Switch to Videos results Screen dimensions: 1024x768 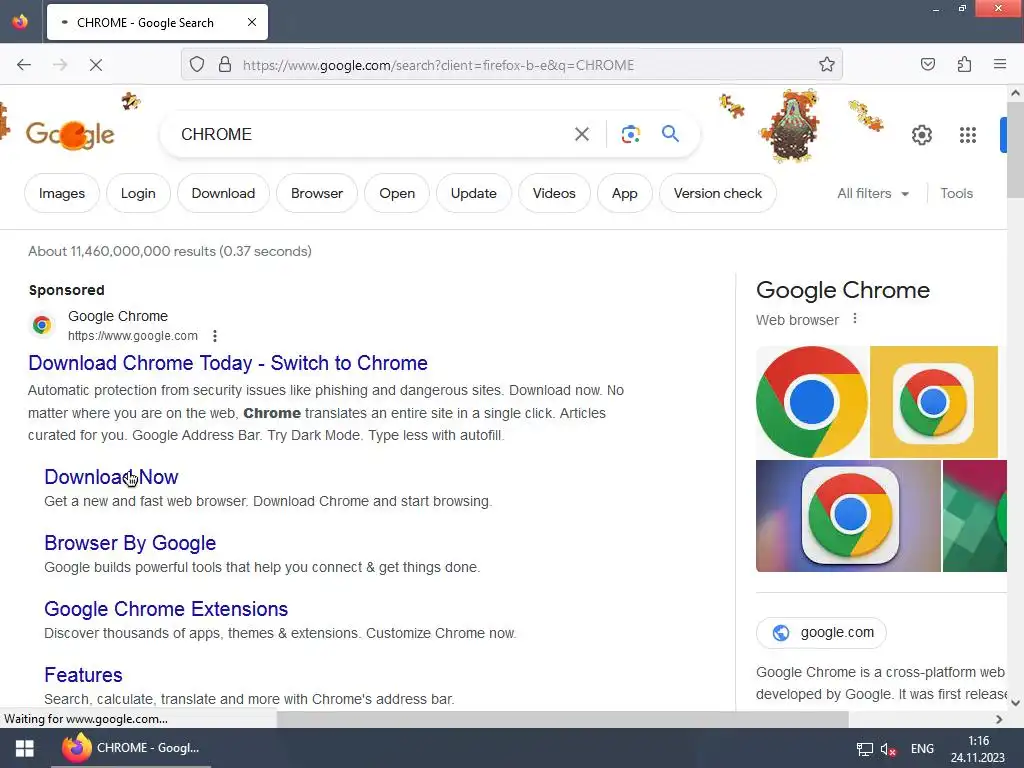point(554,193)
